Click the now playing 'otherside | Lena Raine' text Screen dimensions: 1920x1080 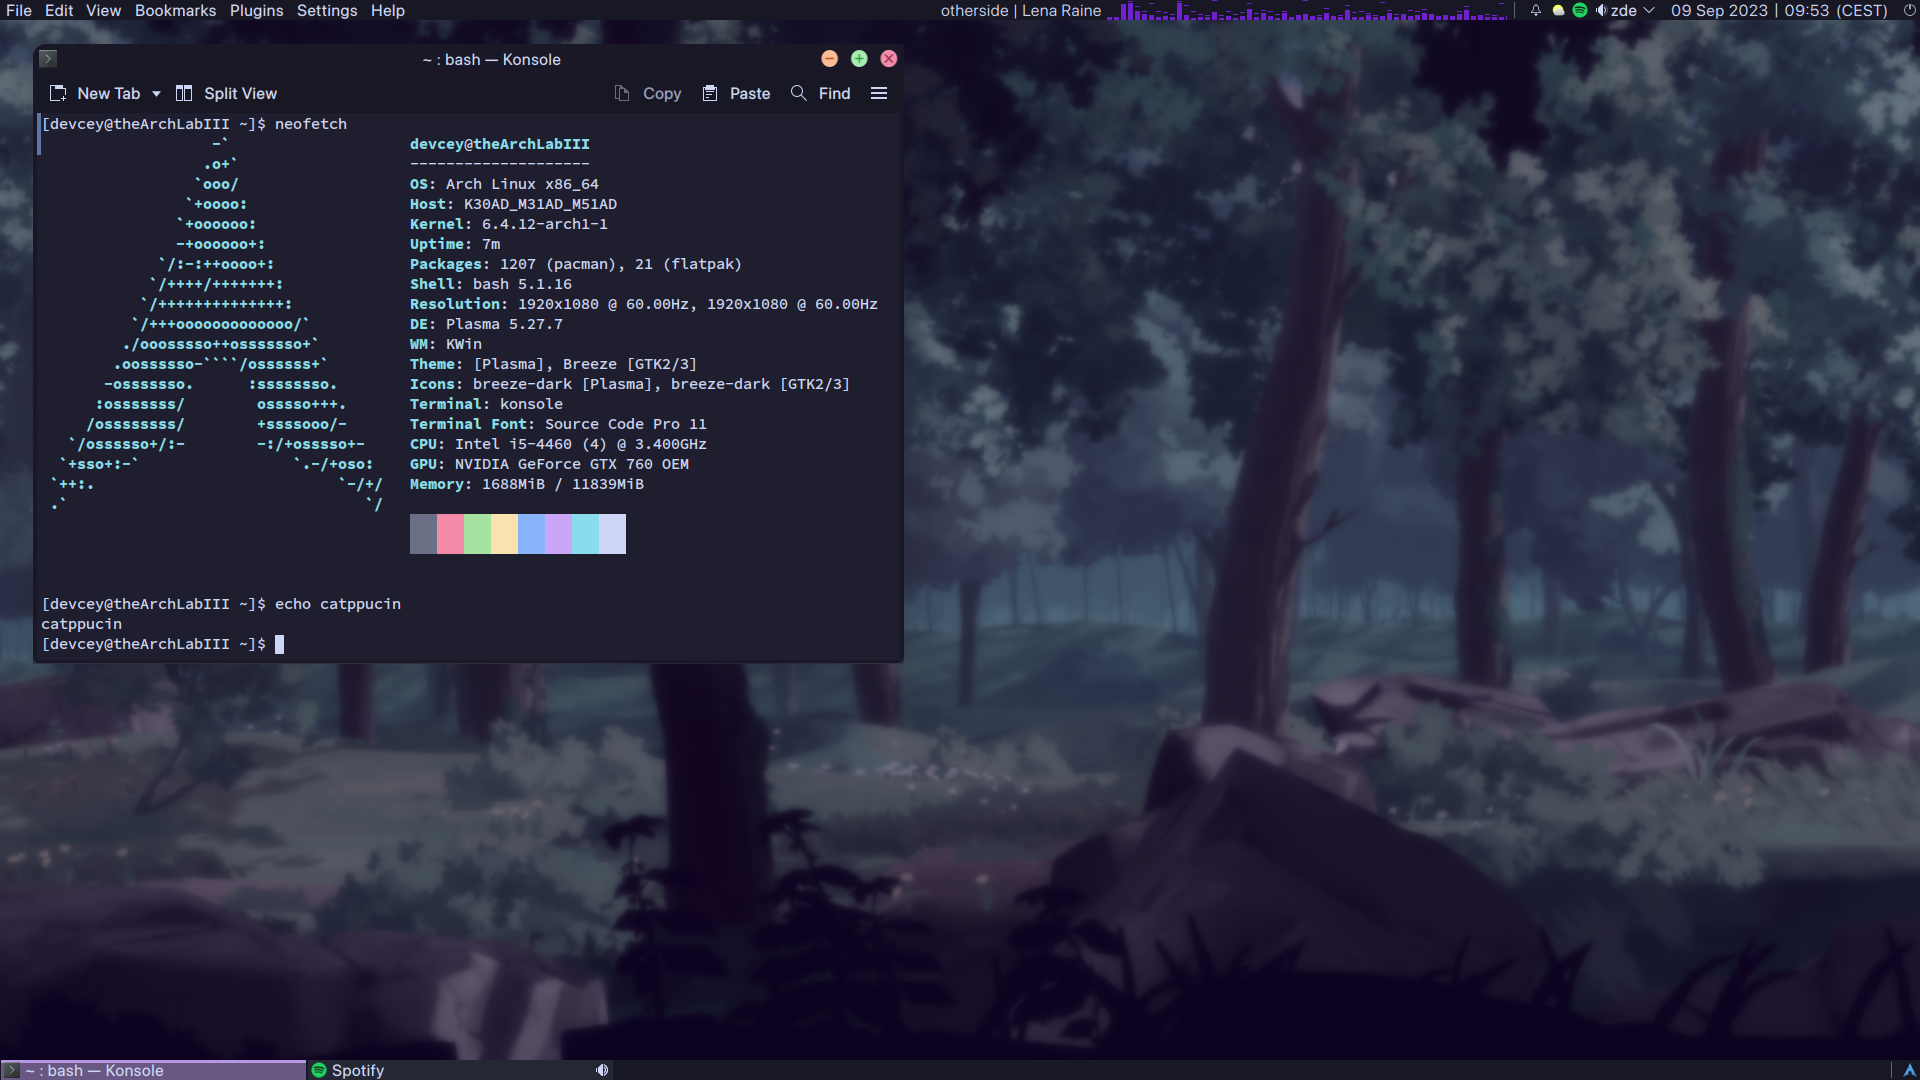click(x=1020, y=10)
